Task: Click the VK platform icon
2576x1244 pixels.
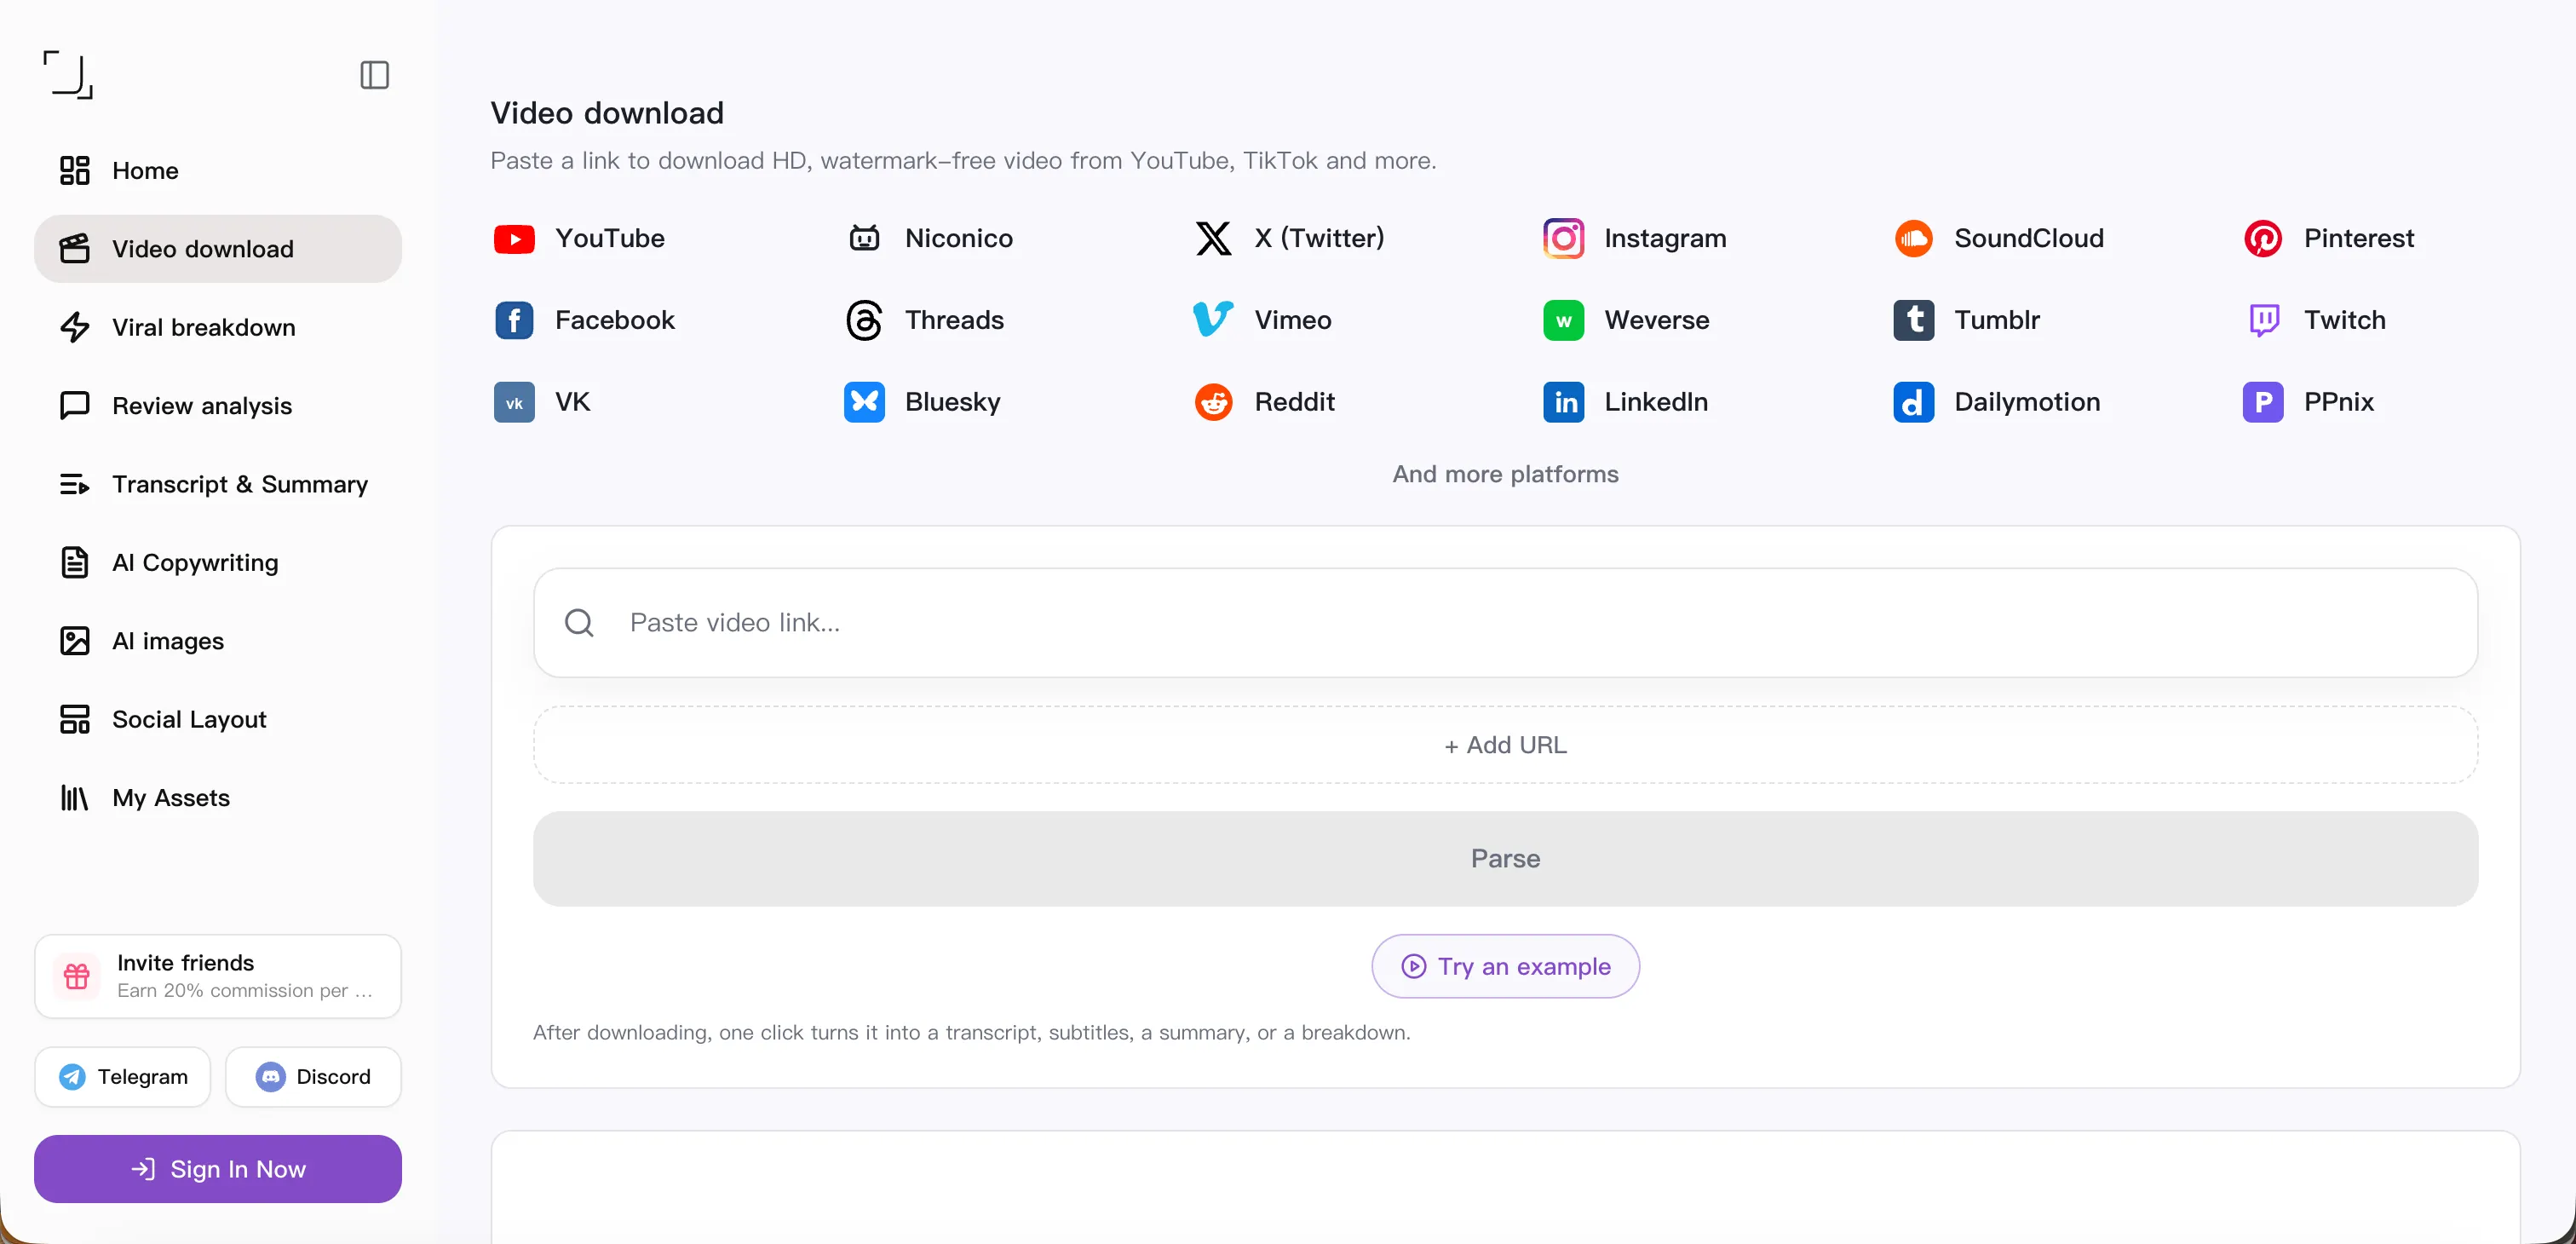Action: [x=514, y=403]
